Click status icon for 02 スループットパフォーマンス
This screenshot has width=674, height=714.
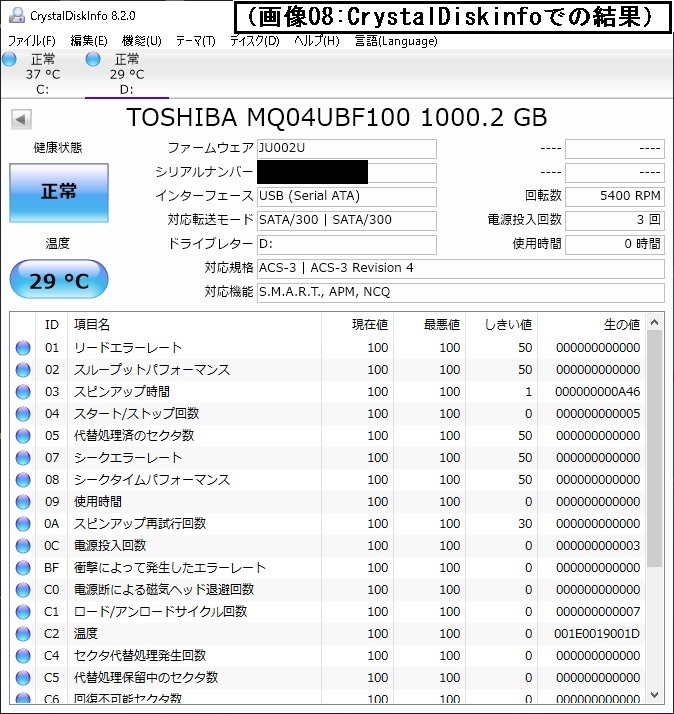(x=23, y=370)
